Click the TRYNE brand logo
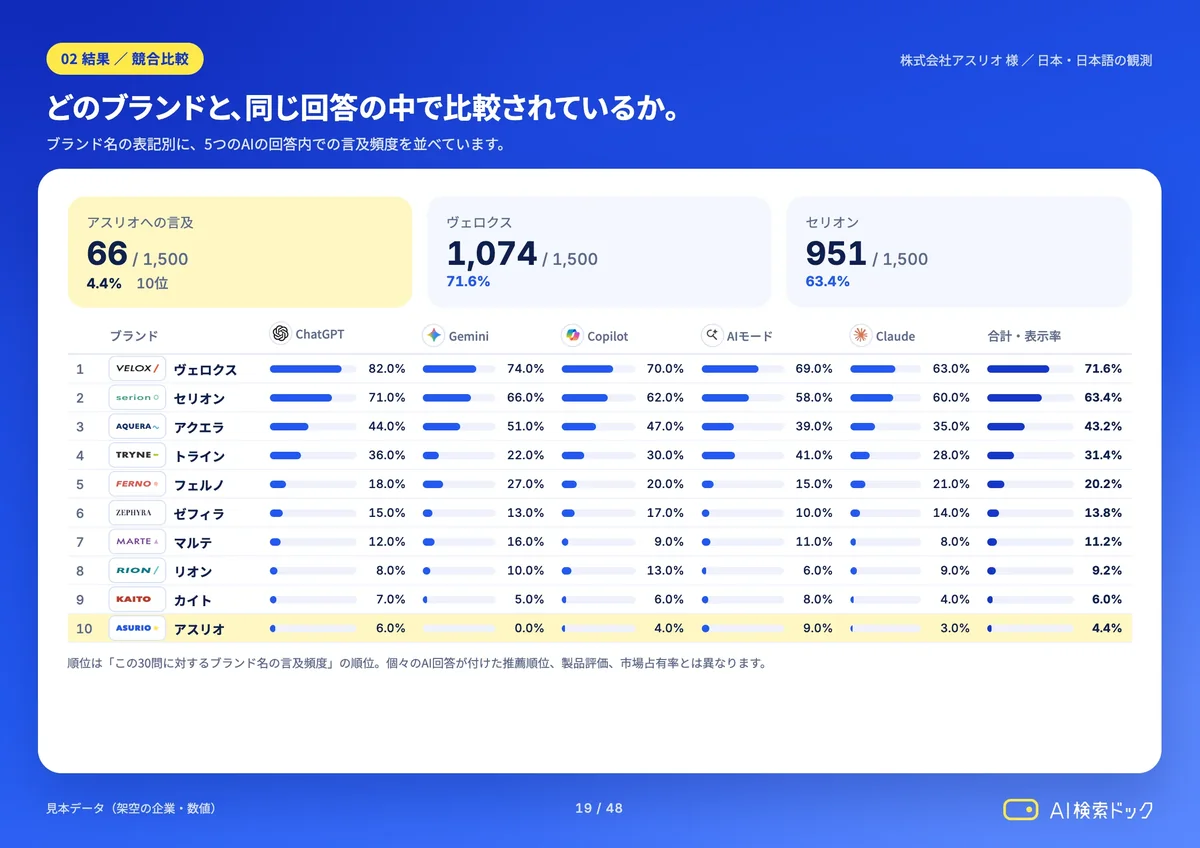The height and width of the screenshot is (848, 1200). click(x=137, y=455)
